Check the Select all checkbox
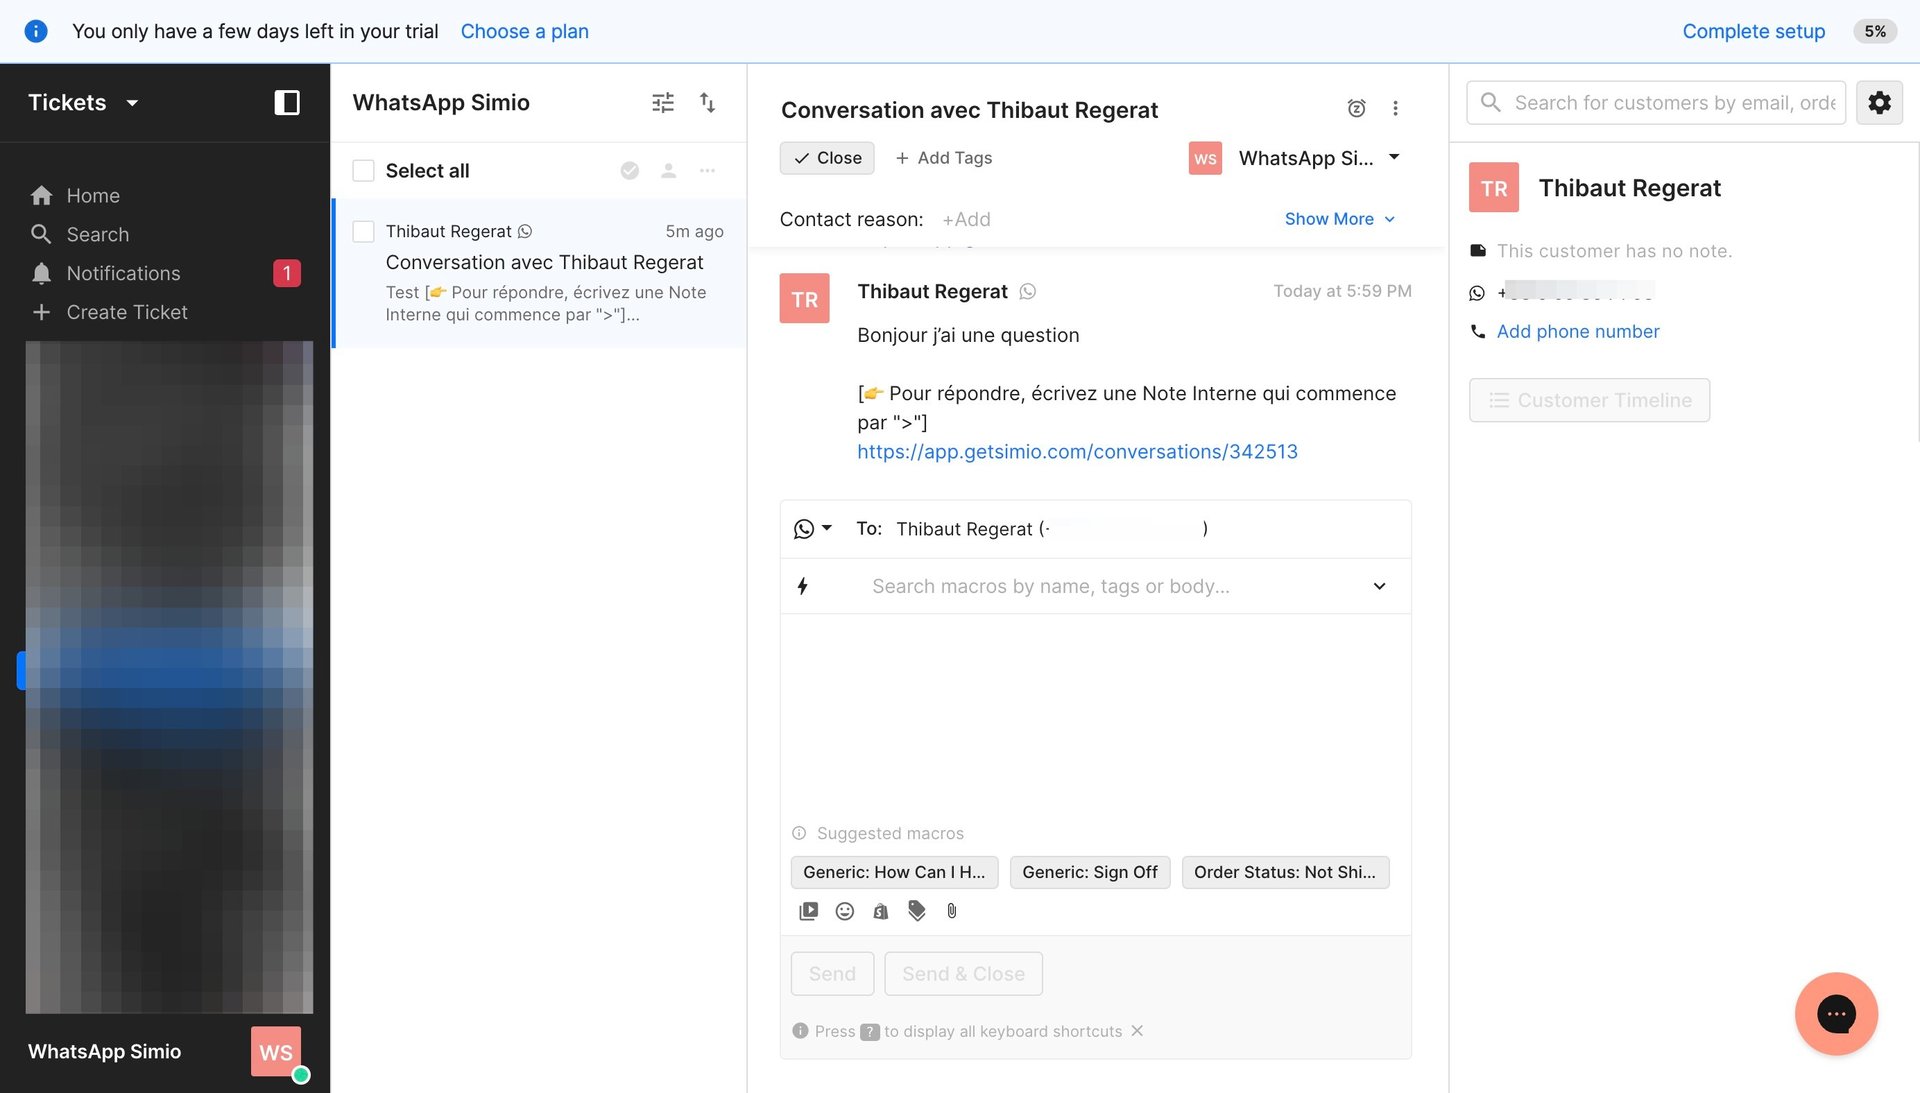This screenshot has width=1920, height=1093. pos(364,171)
